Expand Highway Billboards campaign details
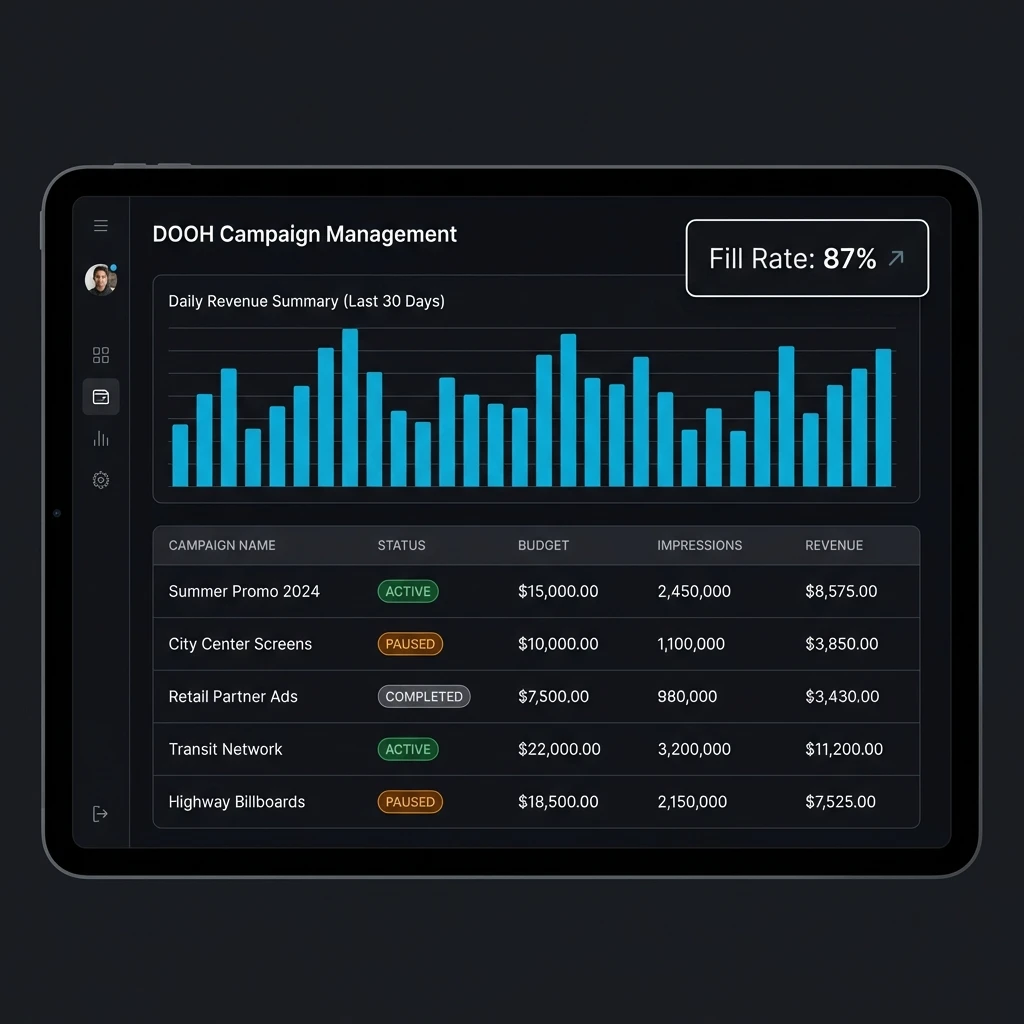Image resolution: width=1024 pixels, height=1024 pixels. (237, 801)
